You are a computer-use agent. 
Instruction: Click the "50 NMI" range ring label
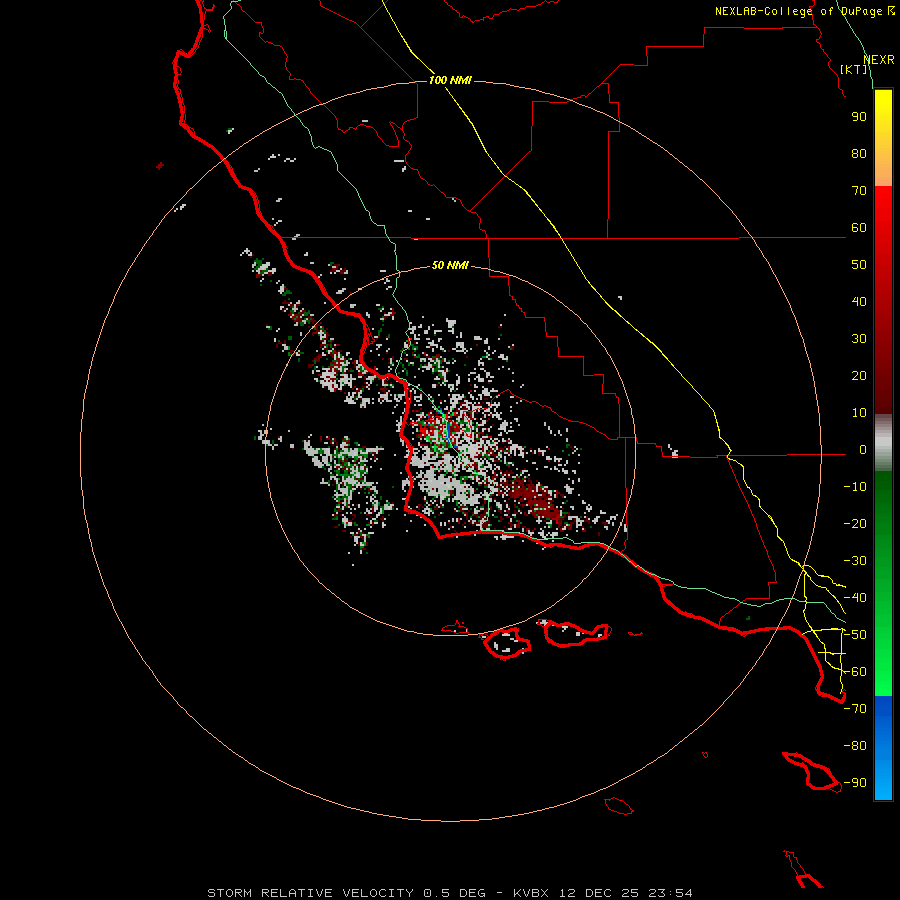tap(450, 265)
